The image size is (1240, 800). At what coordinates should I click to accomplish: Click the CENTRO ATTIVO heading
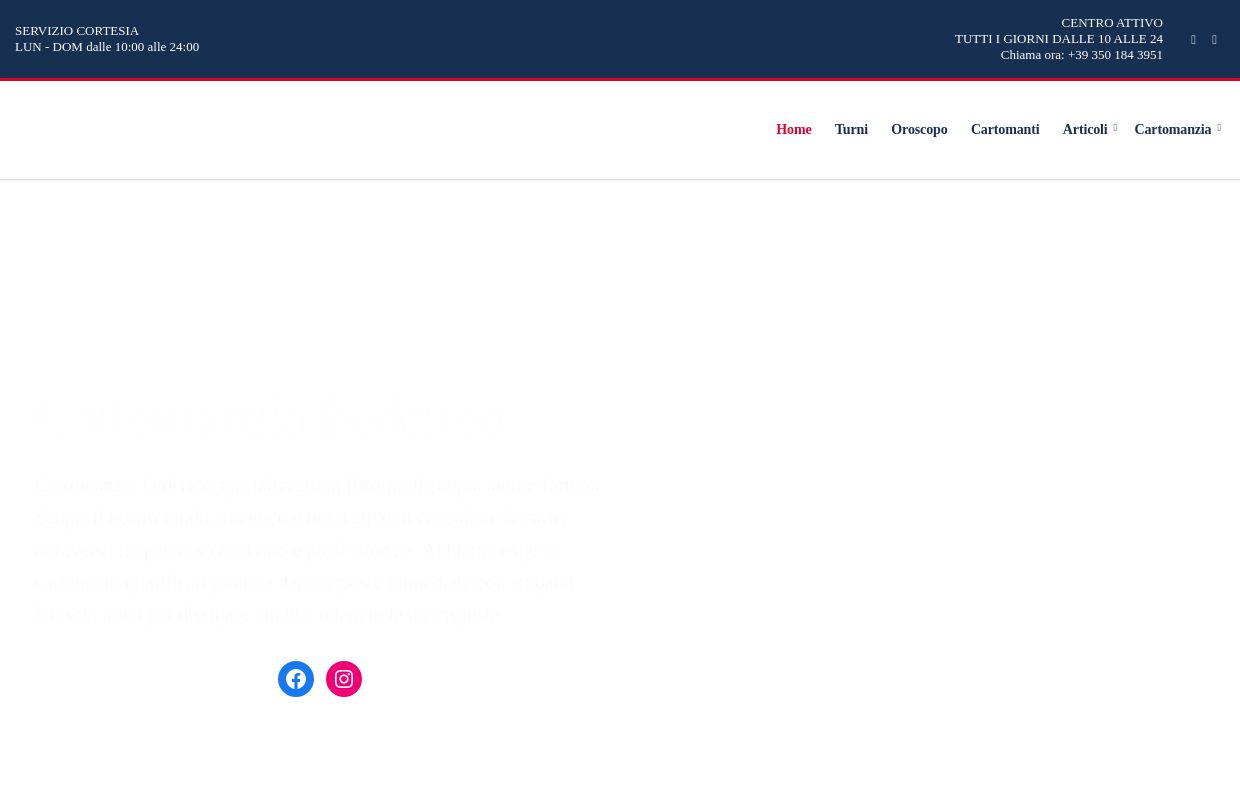(1111, 23)
